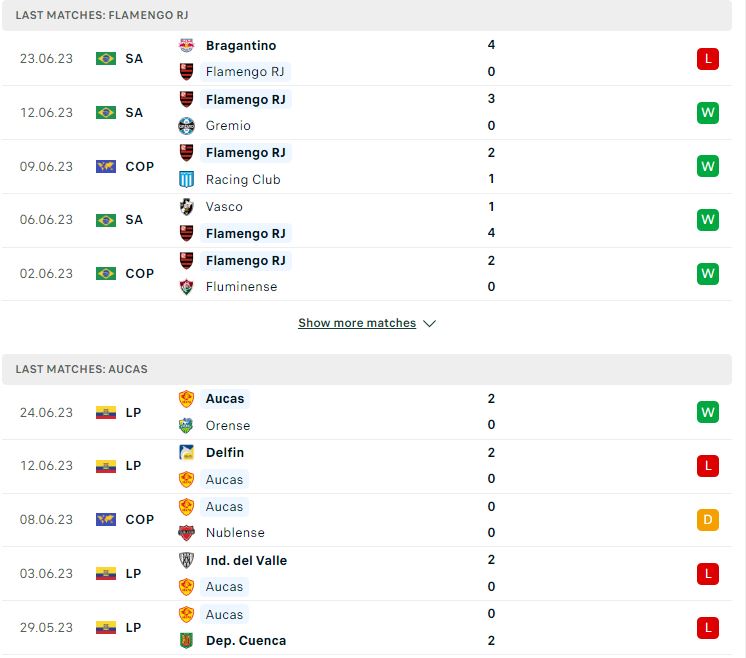Click the Orense team crest
Image resolution: width=746 pixels, height=658 pixels.
tap(186, 425)
